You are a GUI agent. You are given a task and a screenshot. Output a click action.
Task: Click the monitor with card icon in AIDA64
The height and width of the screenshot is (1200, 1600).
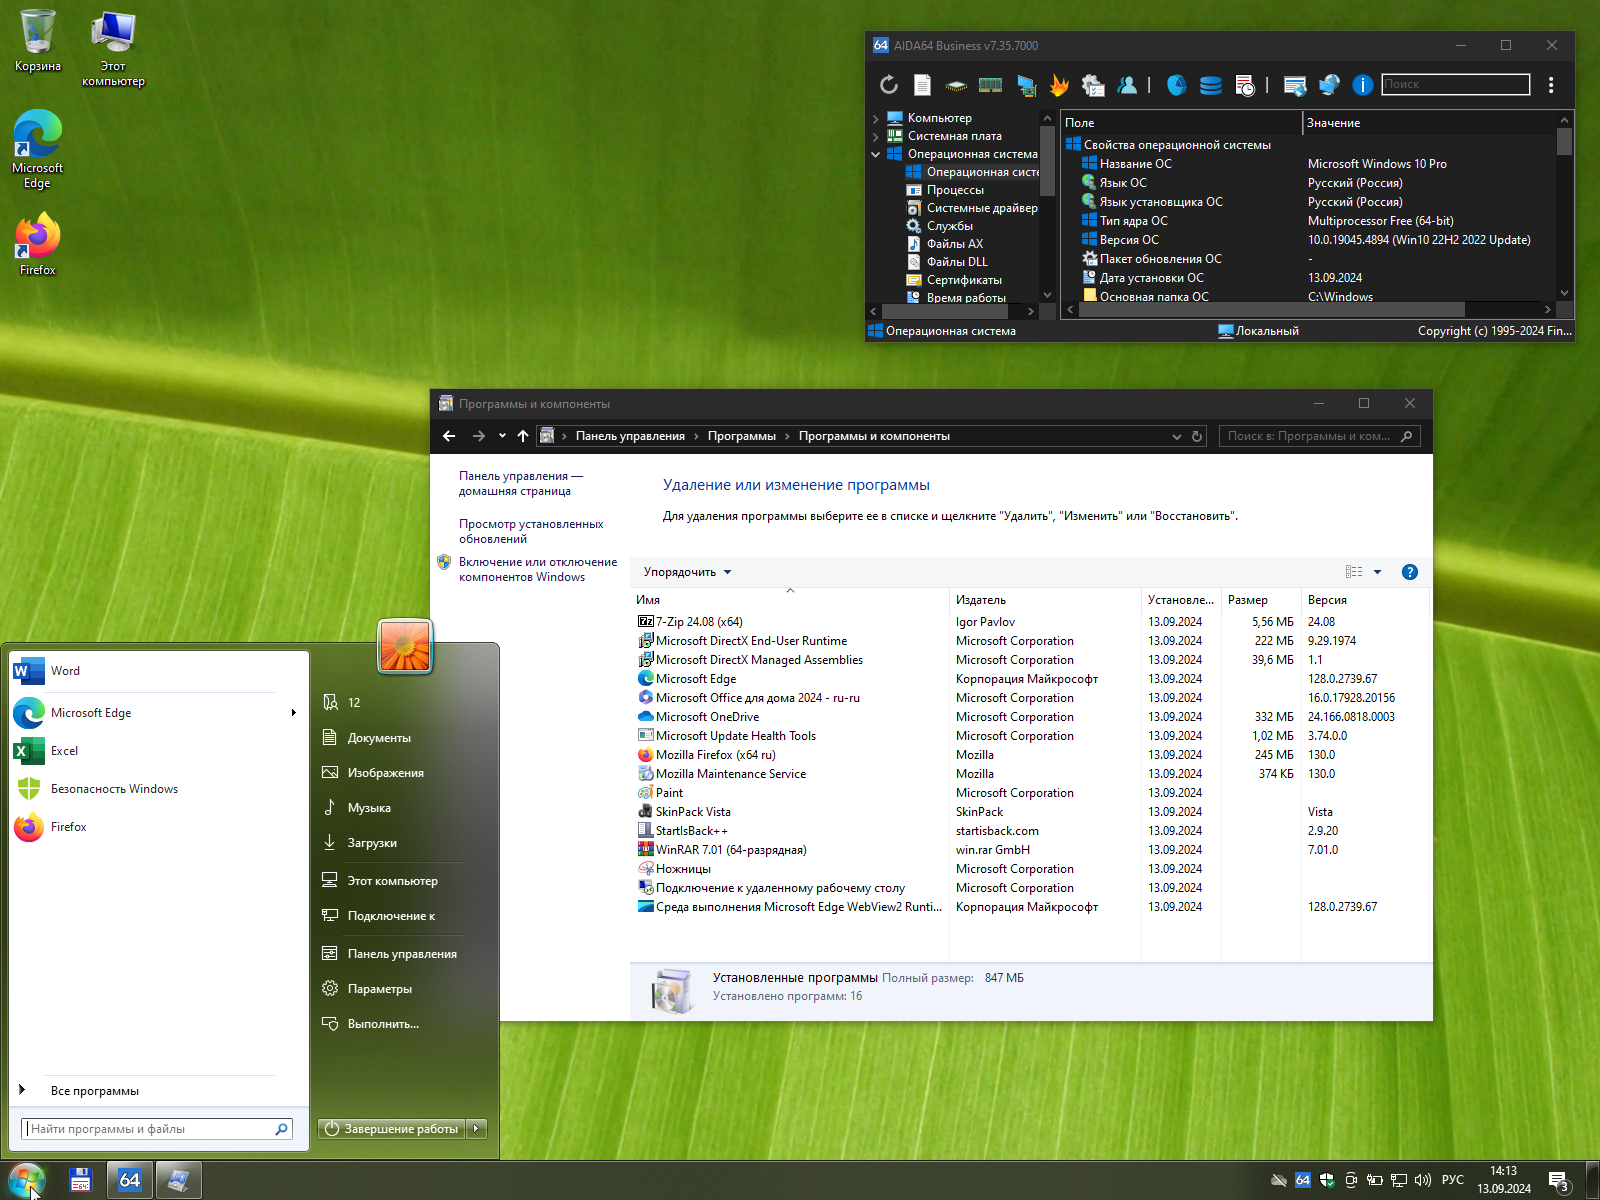click(x=1025, y=85)
